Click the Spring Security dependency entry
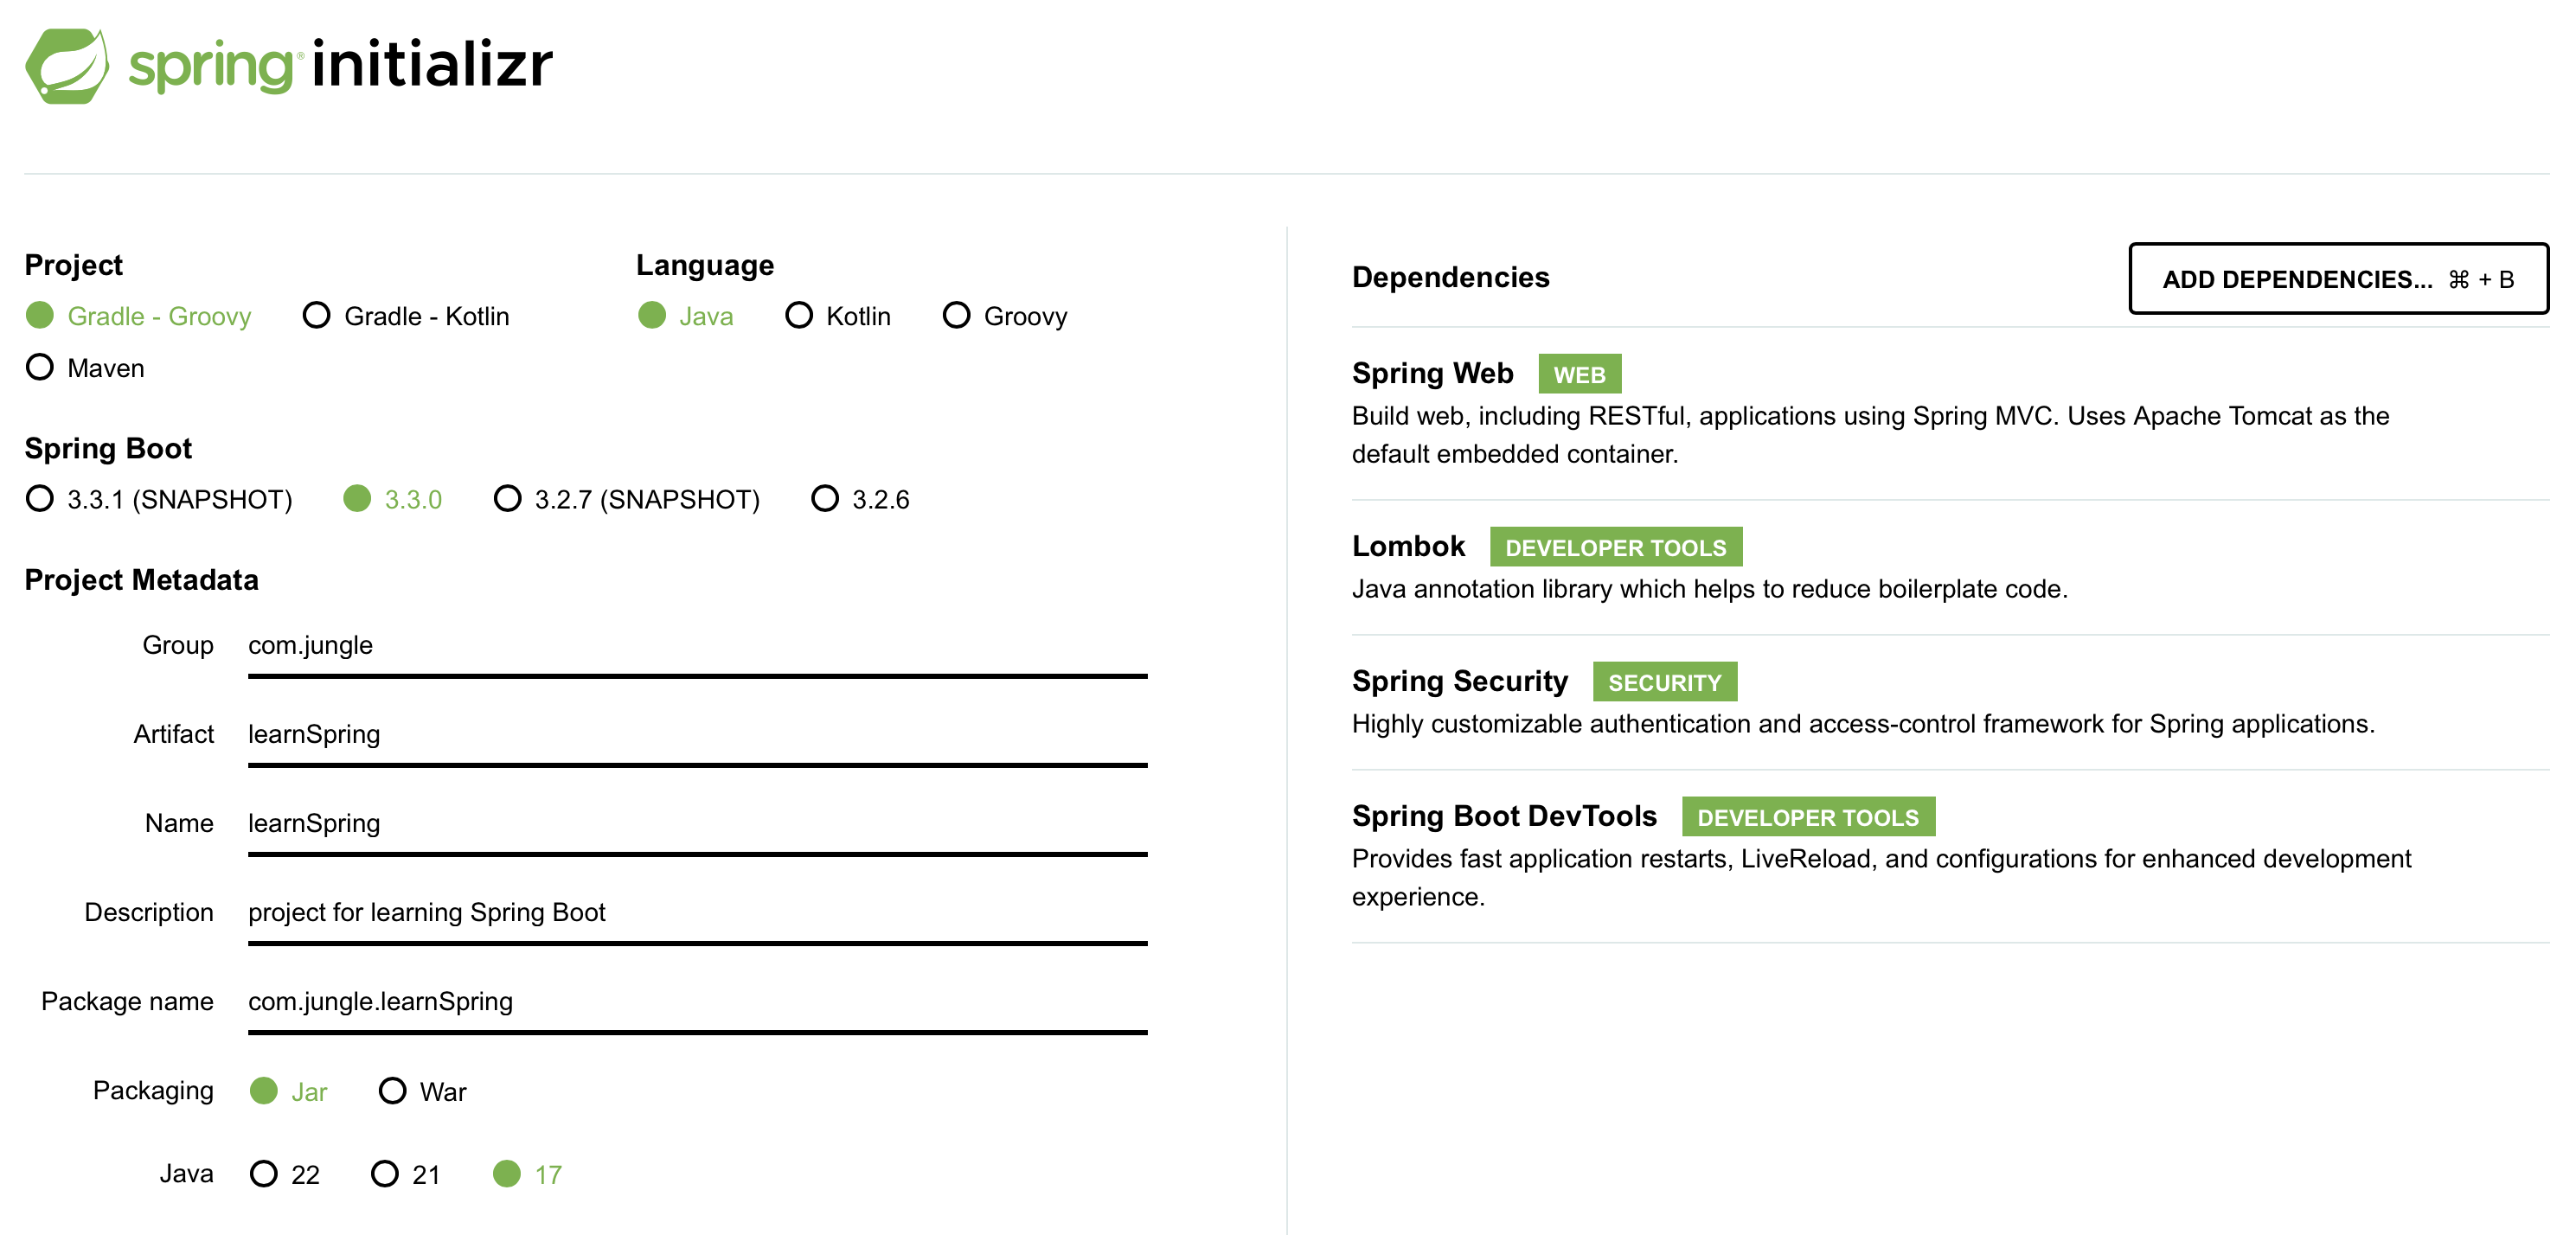The height and width of the screenshot is (1235, 2576). tap(1459, 682)
